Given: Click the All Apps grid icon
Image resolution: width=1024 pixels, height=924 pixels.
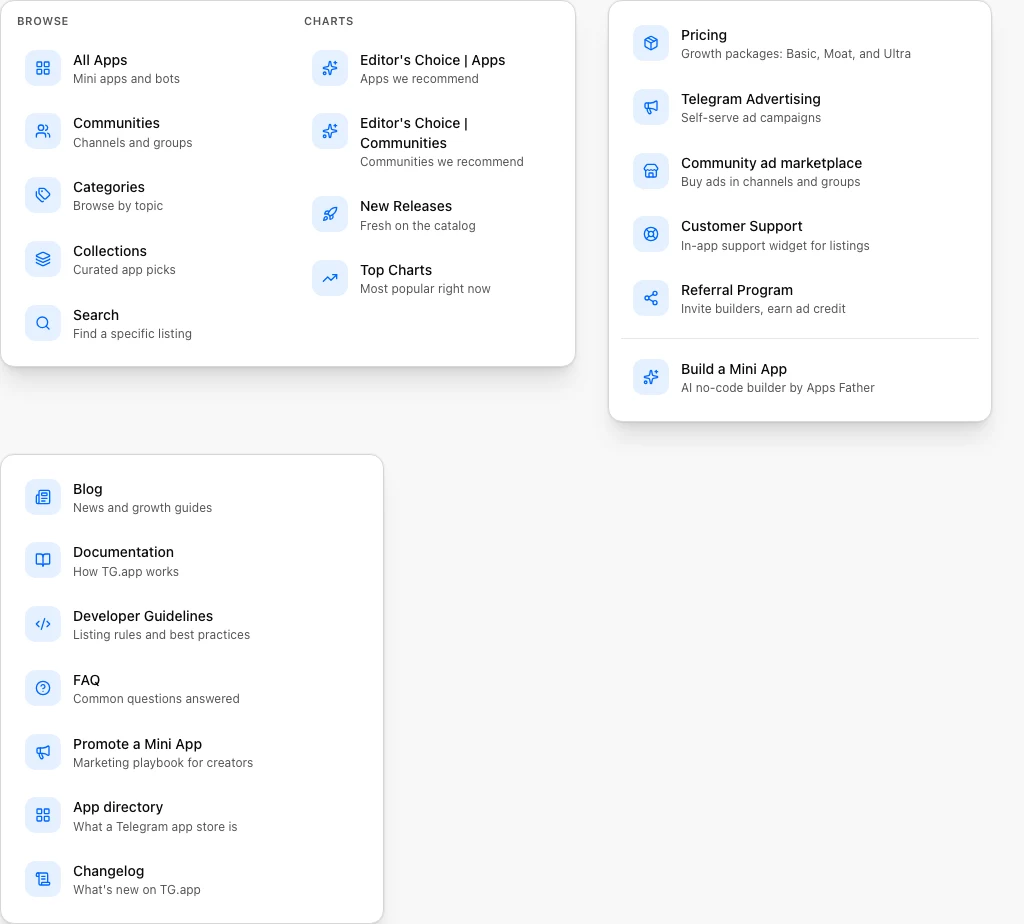Looking at the screenshot, I should pos(43,68).
